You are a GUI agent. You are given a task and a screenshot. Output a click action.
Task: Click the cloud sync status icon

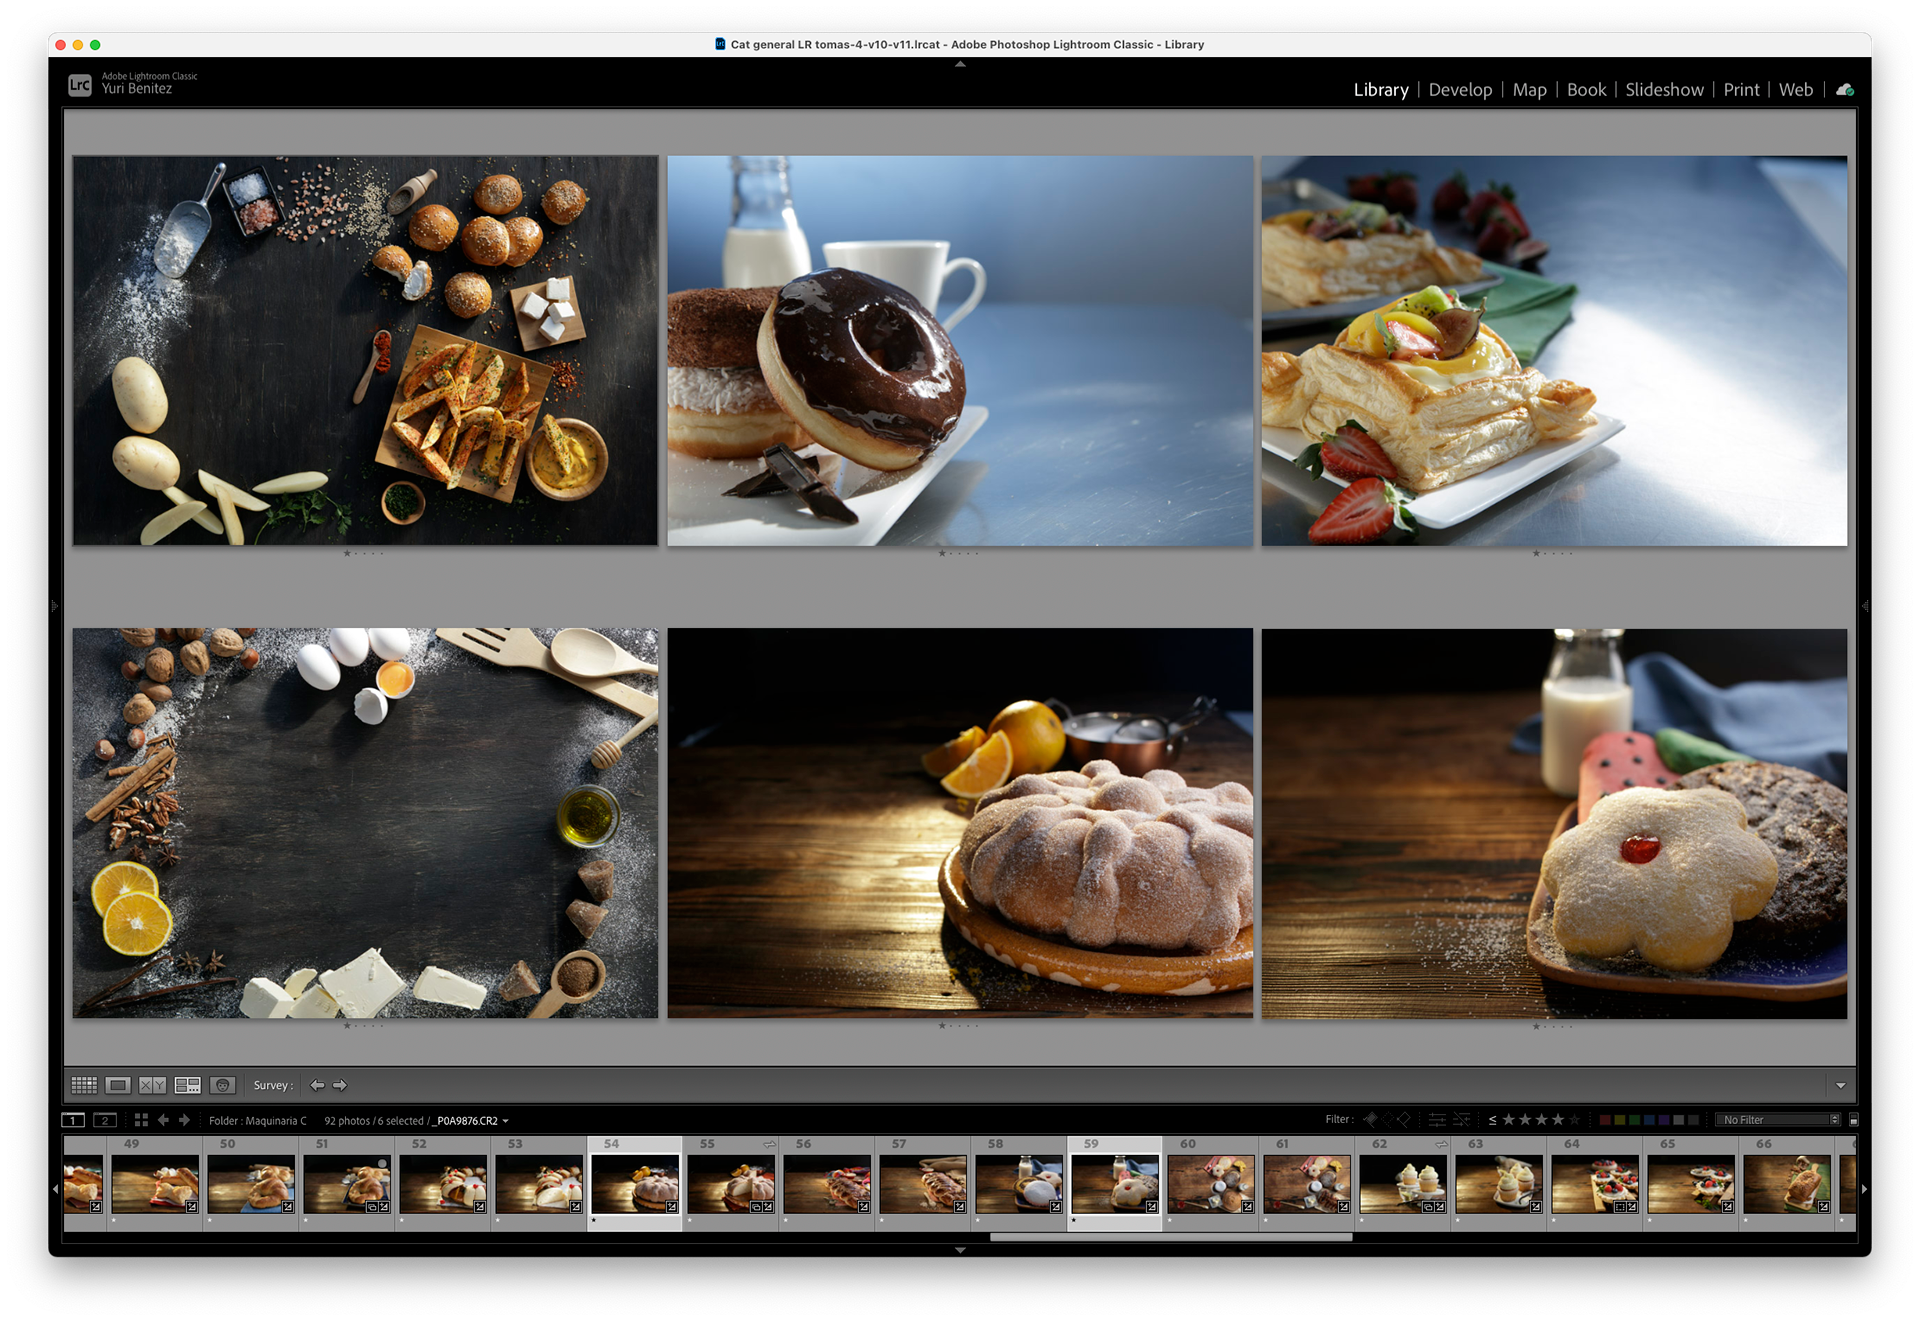1844,90
